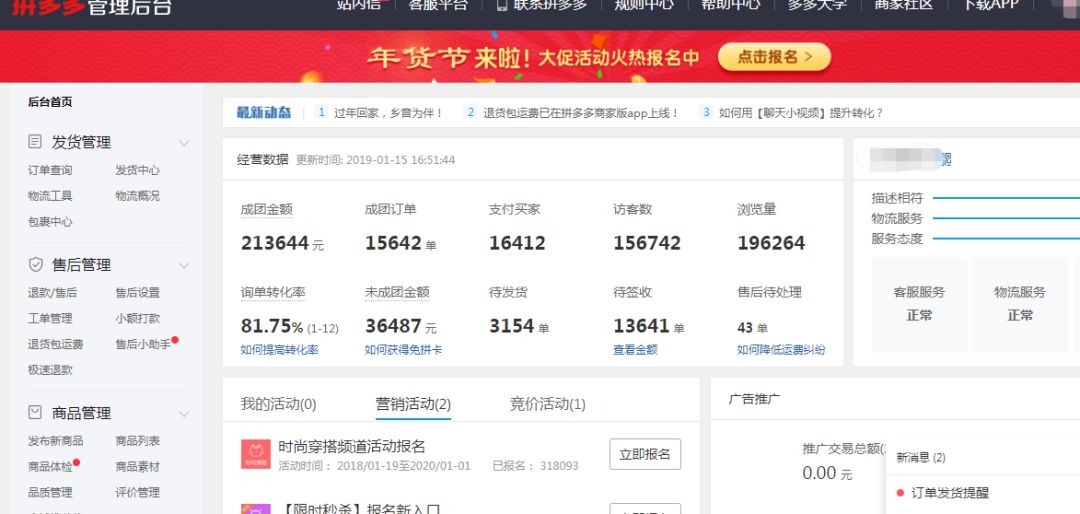
Task: Click the 成团订单 value 15642
Action: pos(393,243)
